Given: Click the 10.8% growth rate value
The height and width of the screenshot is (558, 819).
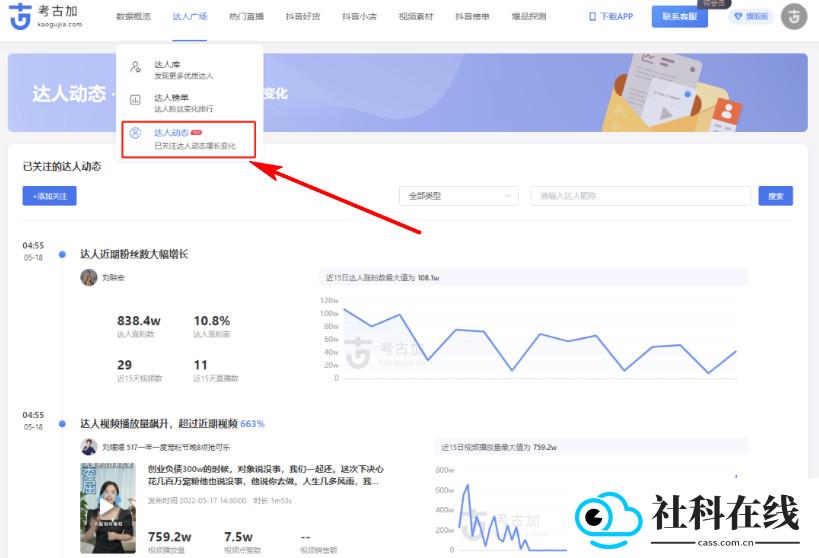Looking at the screenshot, I should click(212, 321).
